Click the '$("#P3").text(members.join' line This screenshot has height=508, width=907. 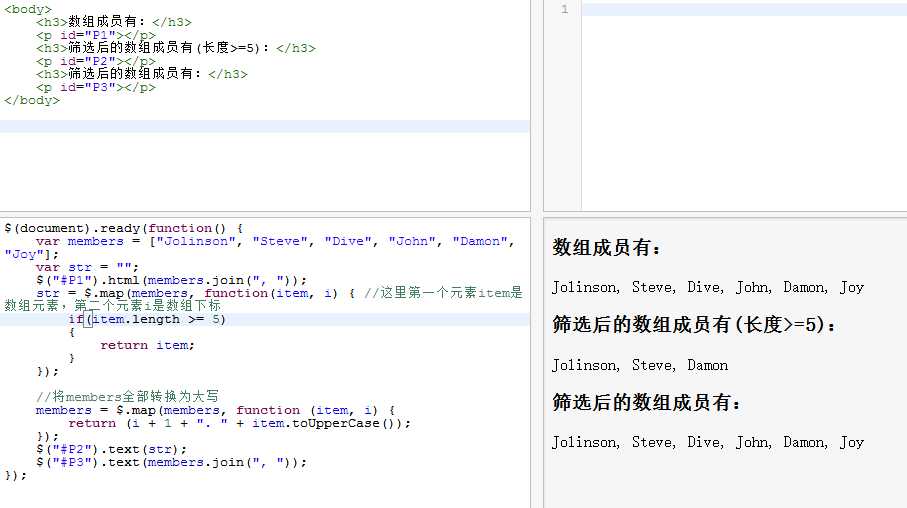(172, 462)
